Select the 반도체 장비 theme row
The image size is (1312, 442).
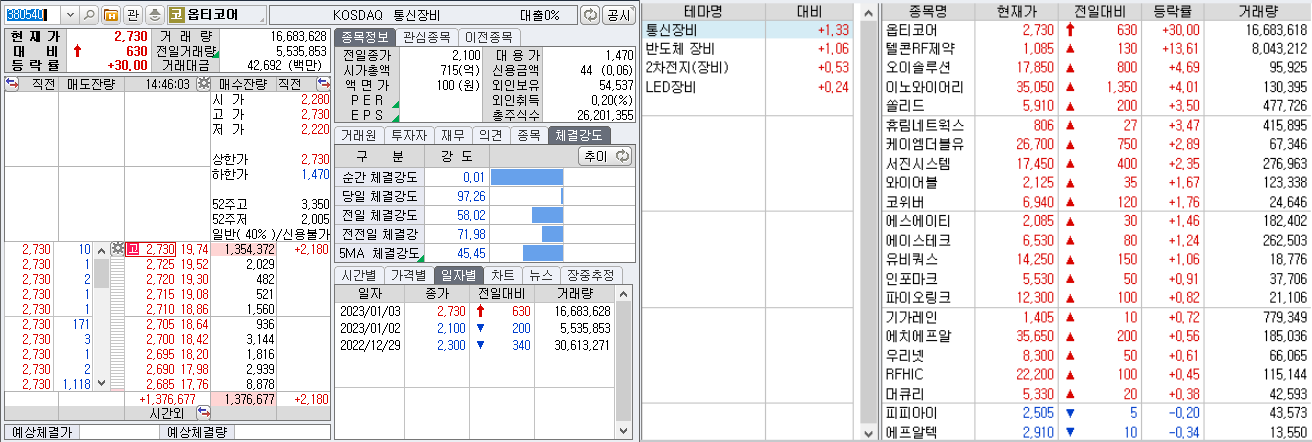(748, 49)
